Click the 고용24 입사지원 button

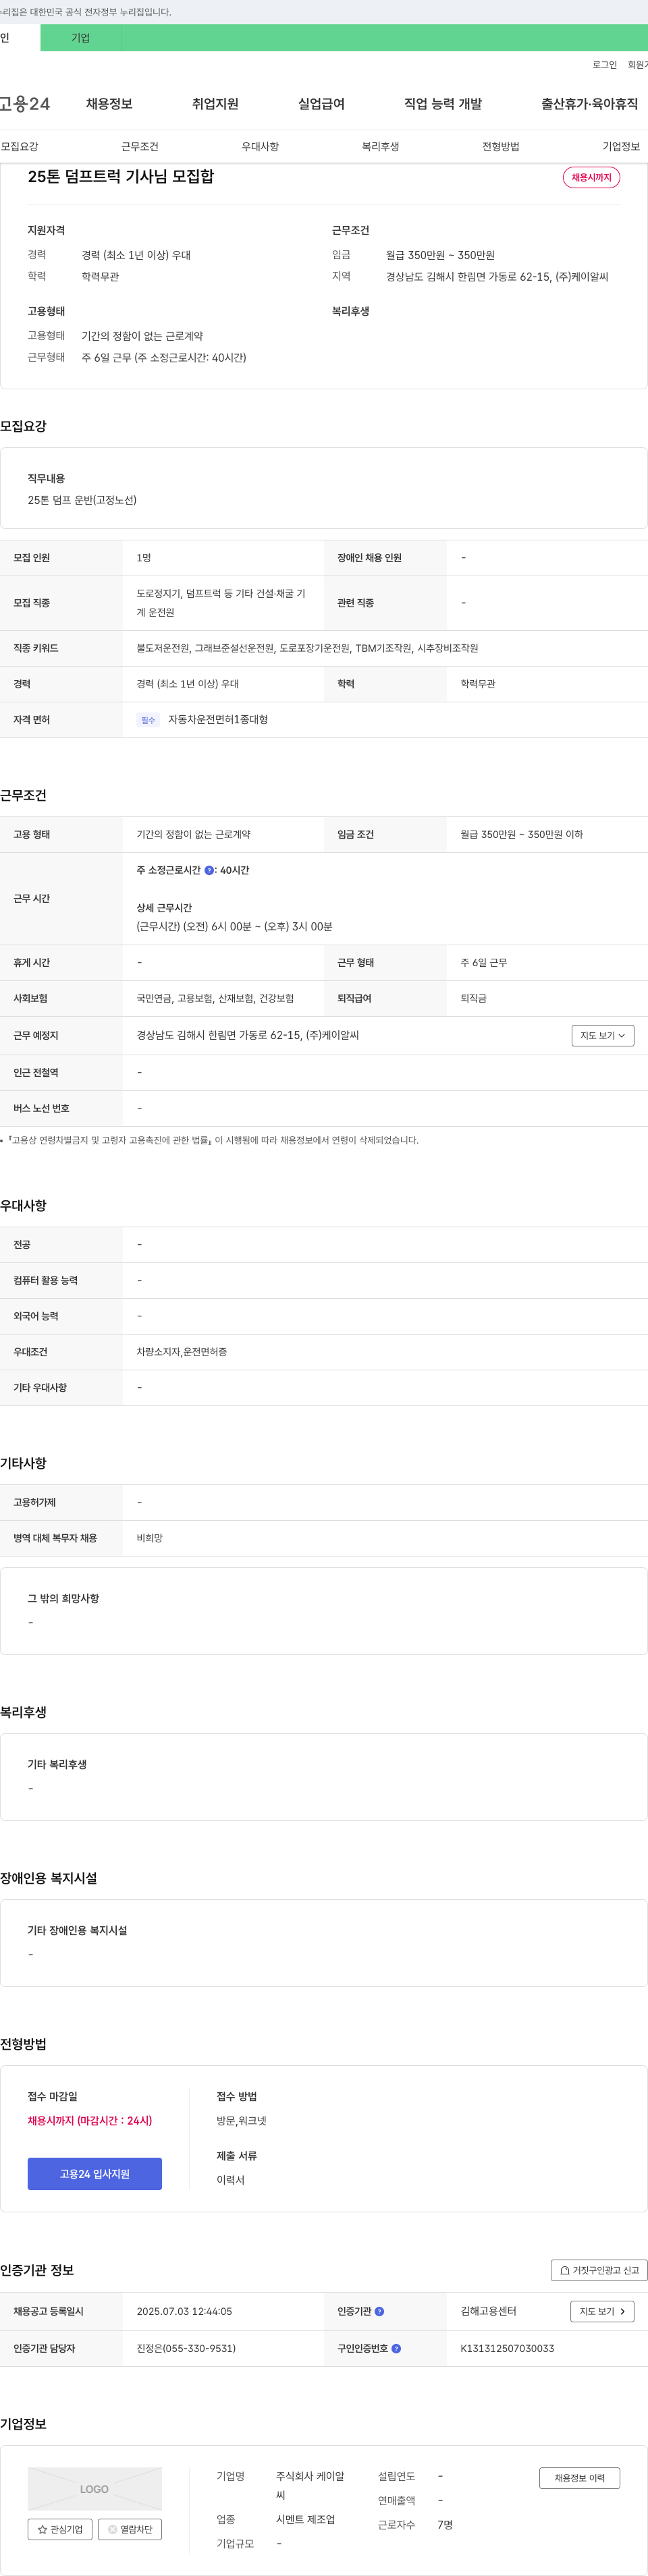95,2174
